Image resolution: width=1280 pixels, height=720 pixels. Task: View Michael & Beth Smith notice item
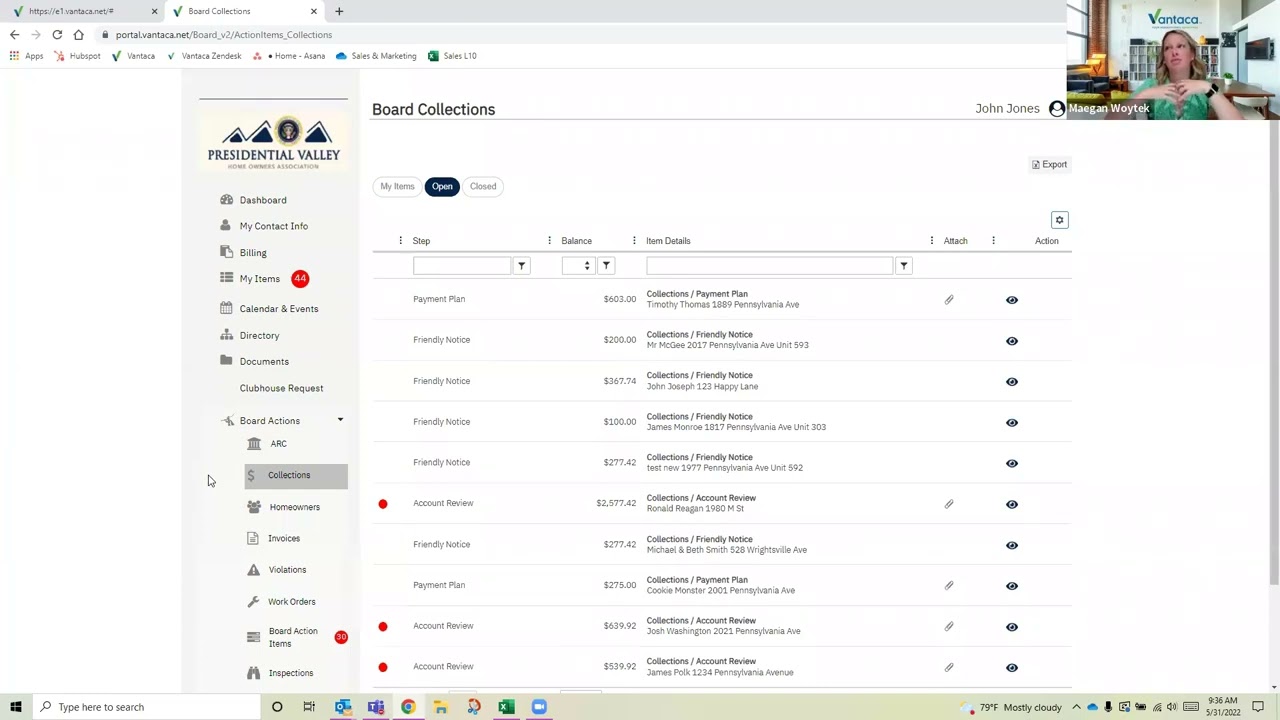pos(1012,545)
